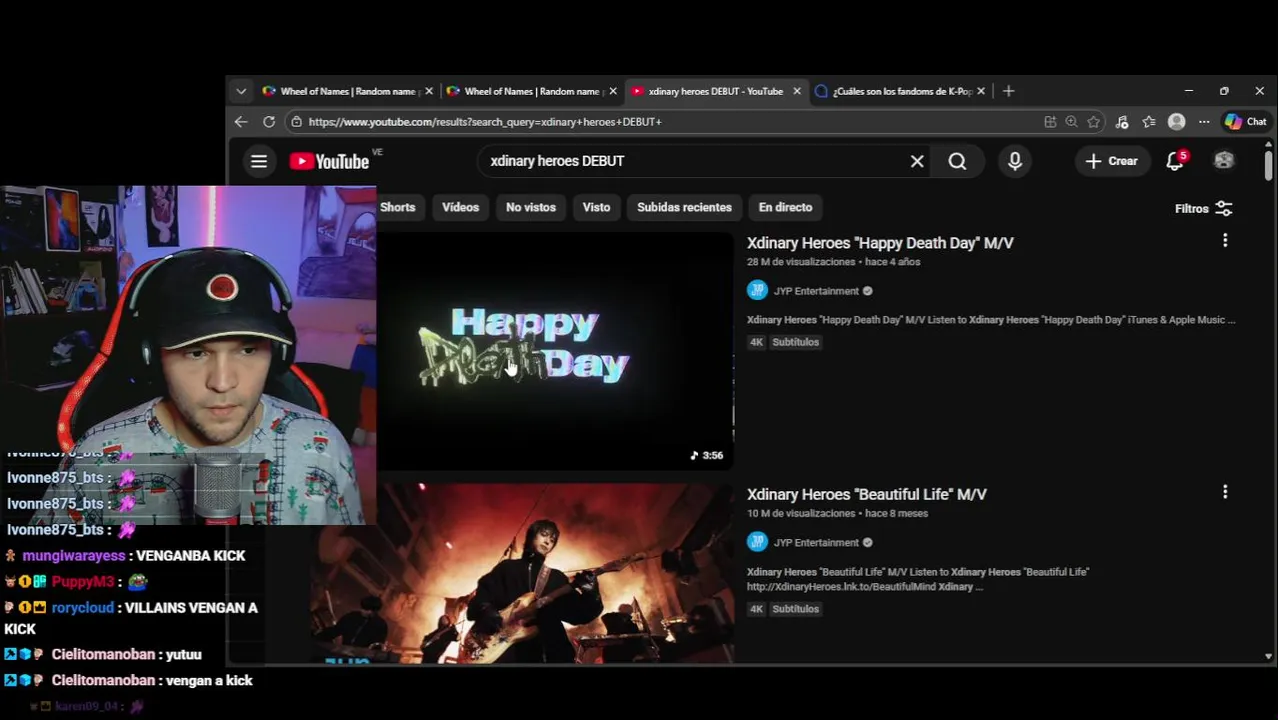Filter results by Subidas recientes chip
The width and height of the screenshot is (1278, 720).
pos(685,207)
